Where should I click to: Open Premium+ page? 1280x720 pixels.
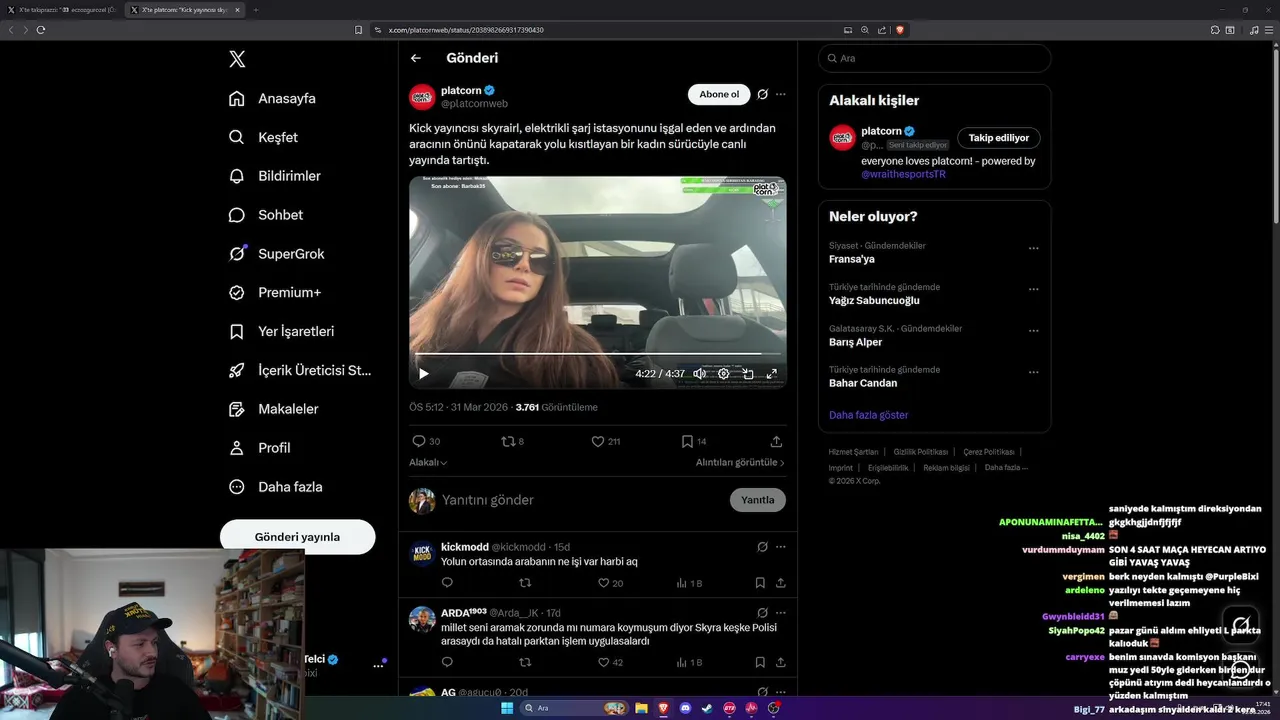(275, 293)
